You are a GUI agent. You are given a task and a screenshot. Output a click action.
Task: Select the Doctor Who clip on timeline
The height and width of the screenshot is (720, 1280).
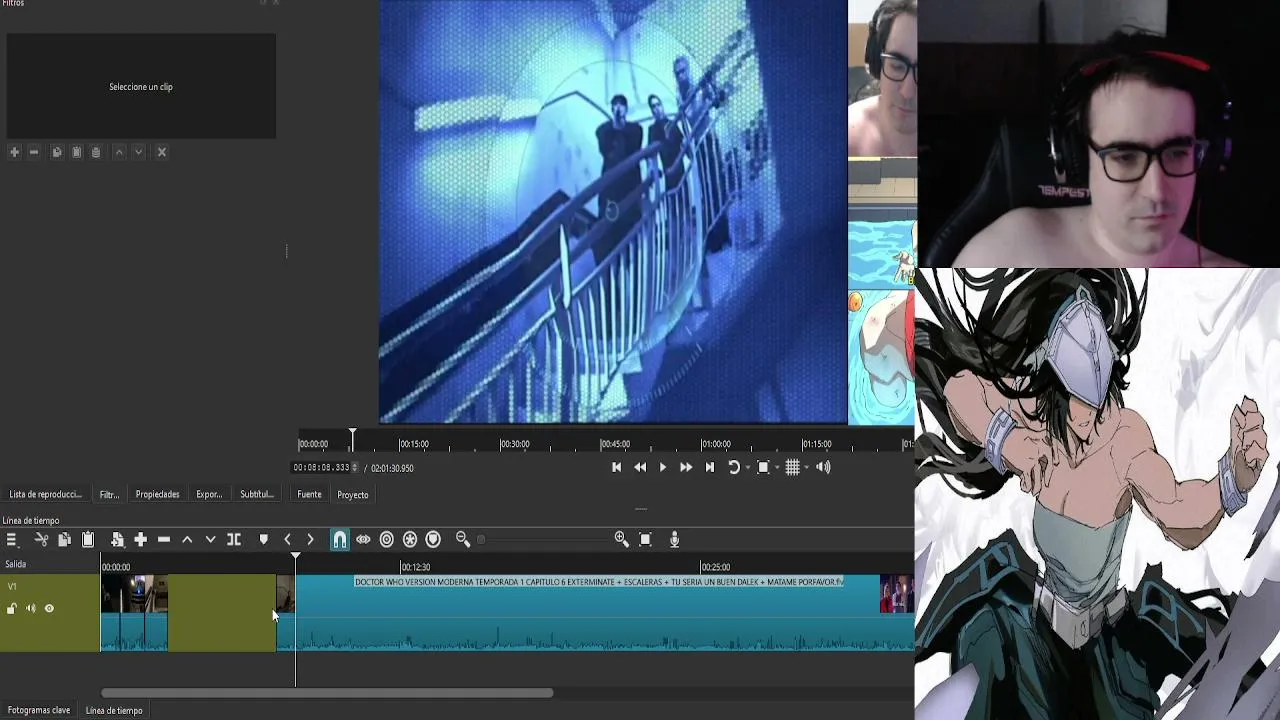[x=596, y=613]
